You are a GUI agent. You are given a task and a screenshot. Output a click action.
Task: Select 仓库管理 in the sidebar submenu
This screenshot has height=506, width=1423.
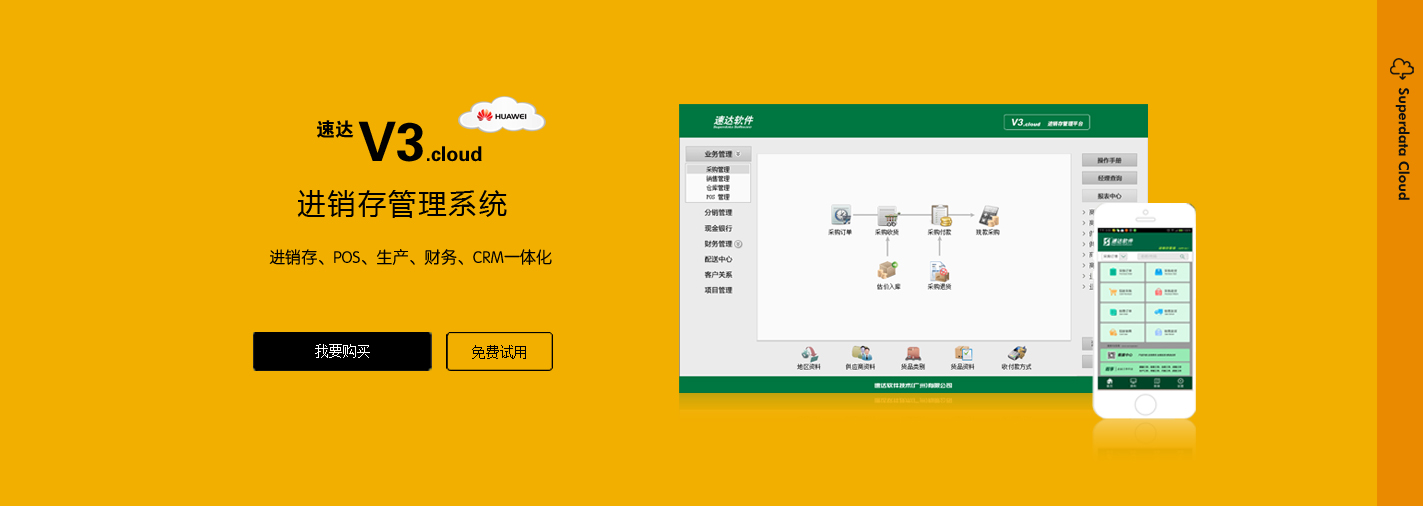click(x=718, y=188)
